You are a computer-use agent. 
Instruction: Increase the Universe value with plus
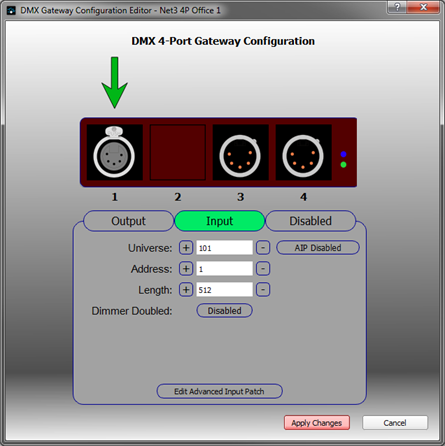coord(186,248)
